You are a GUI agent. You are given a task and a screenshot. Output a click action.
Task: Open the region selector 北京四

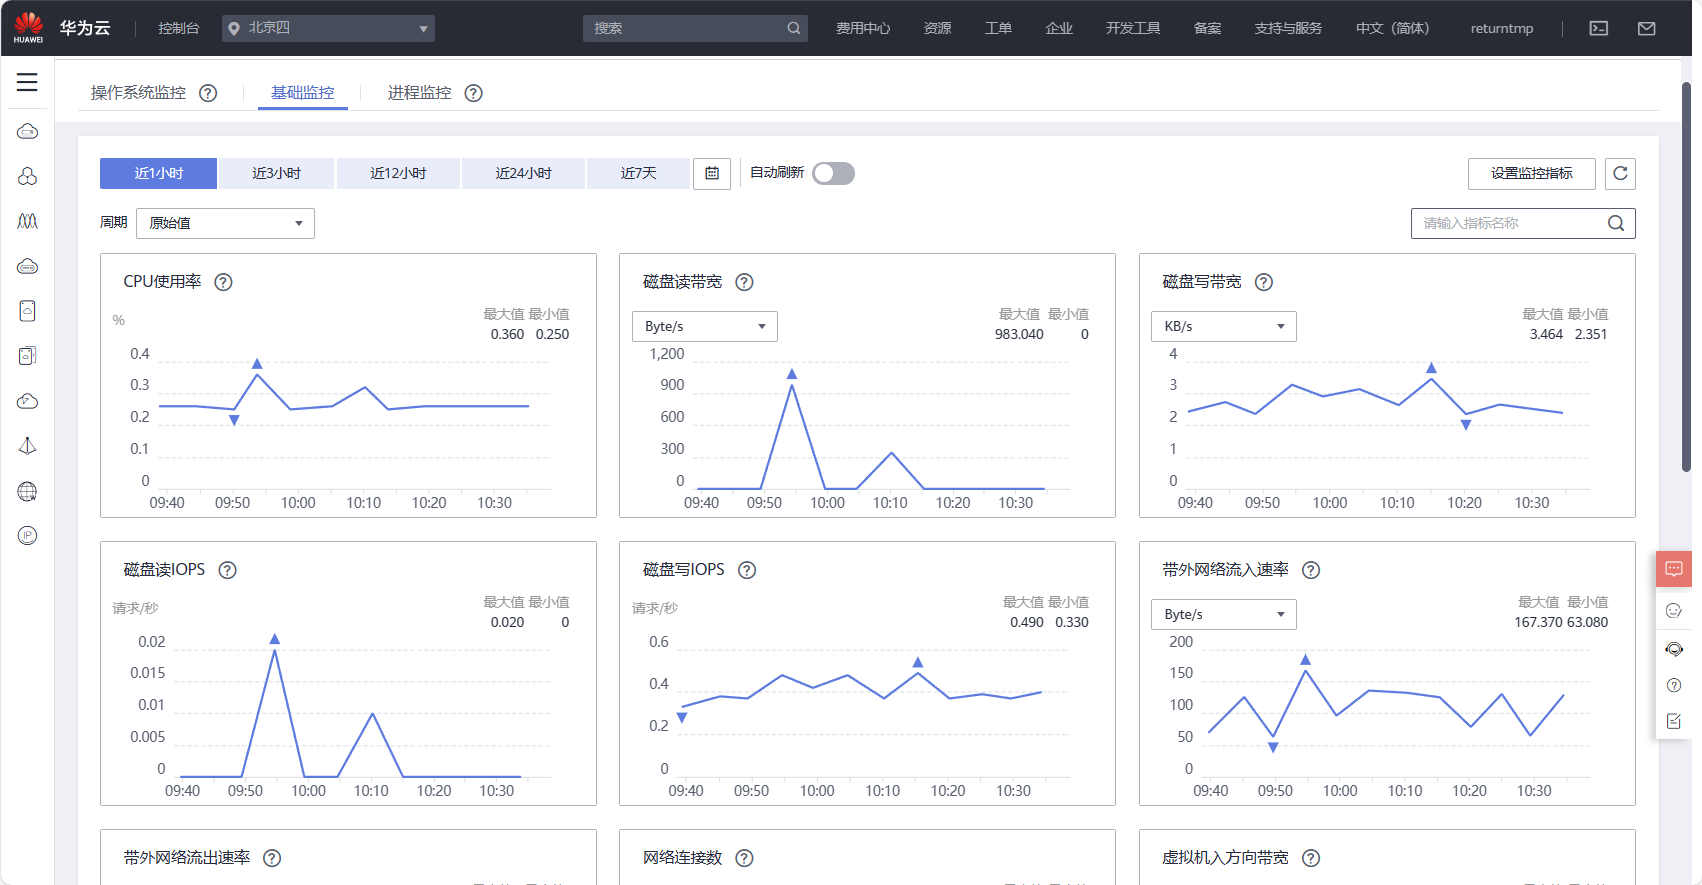pyautogui.click(x=328, y=28)
